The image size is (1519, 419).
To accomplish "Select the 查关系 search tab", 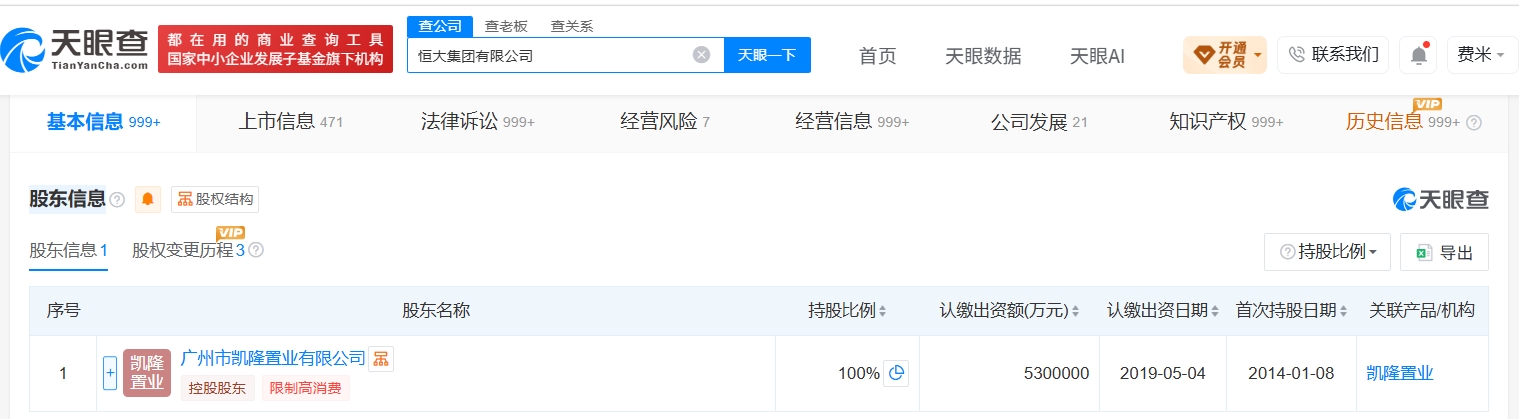I will [x=572, y=26].
